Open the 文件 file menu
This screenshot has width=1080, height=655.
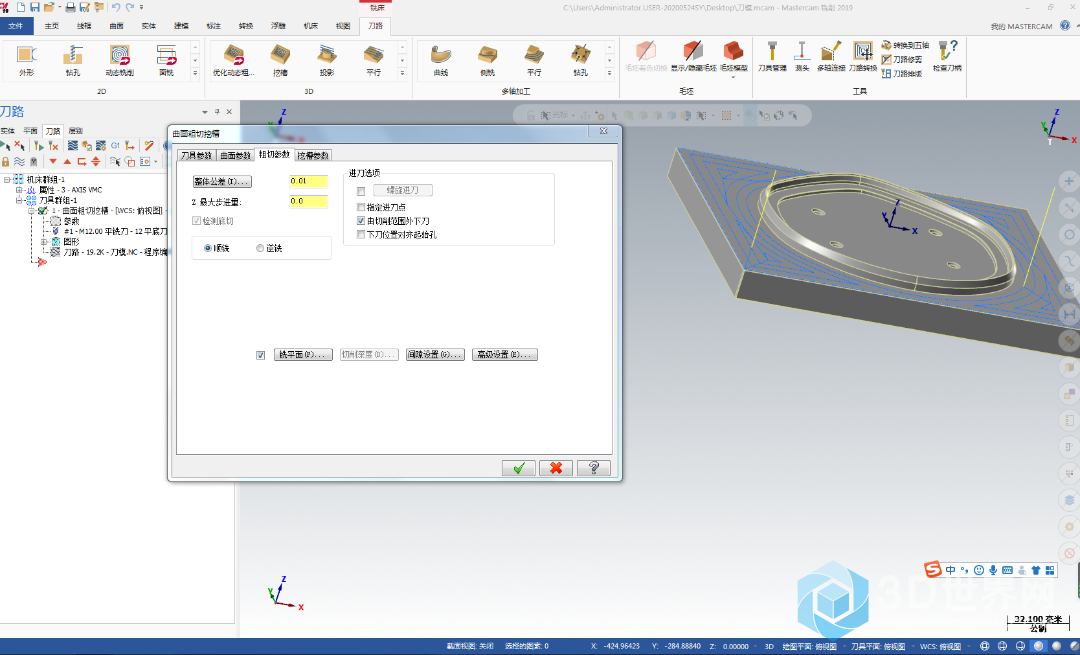[17, 26]
